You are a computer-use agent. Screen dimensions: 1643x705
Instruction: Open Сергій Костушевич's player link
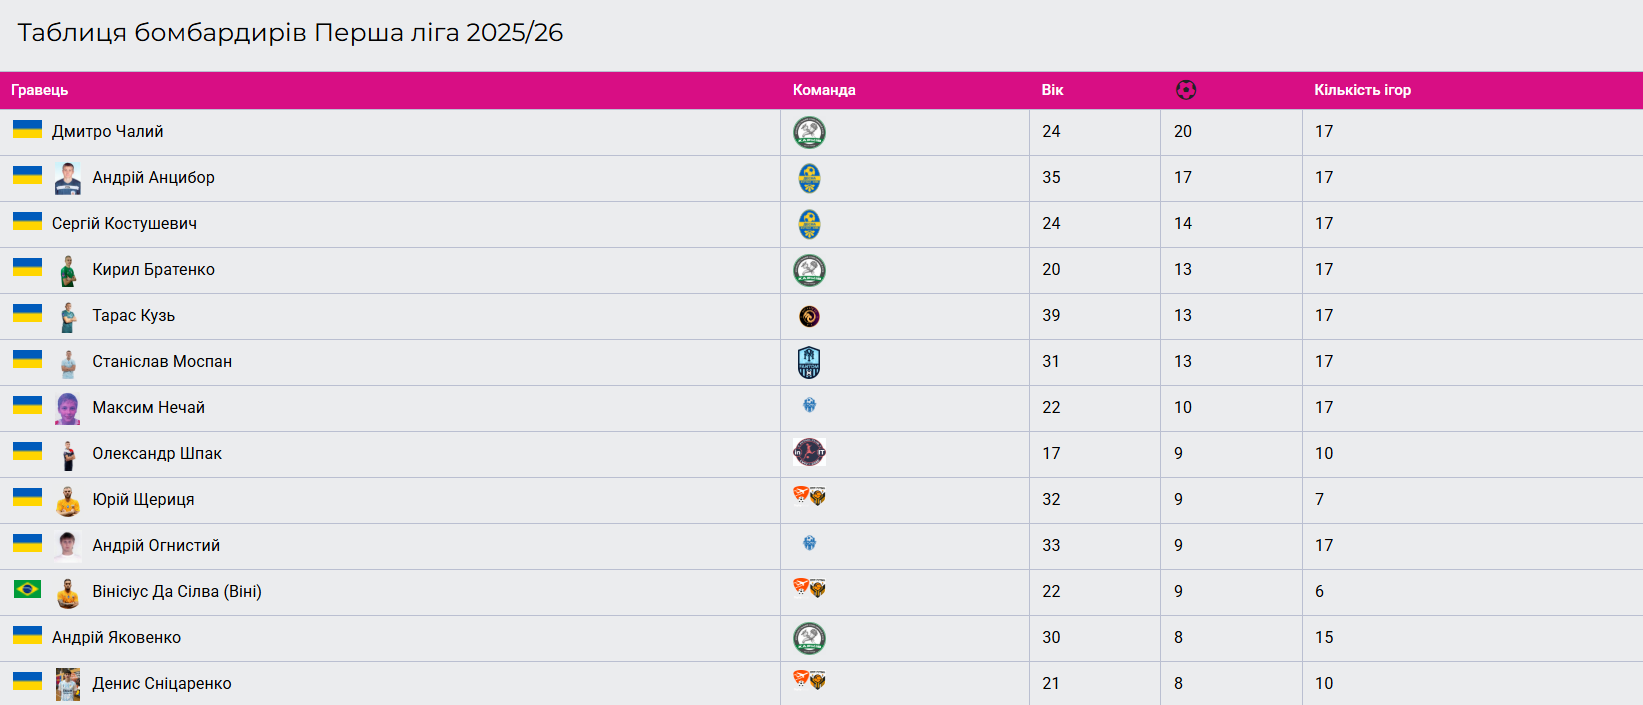[124, 224]
